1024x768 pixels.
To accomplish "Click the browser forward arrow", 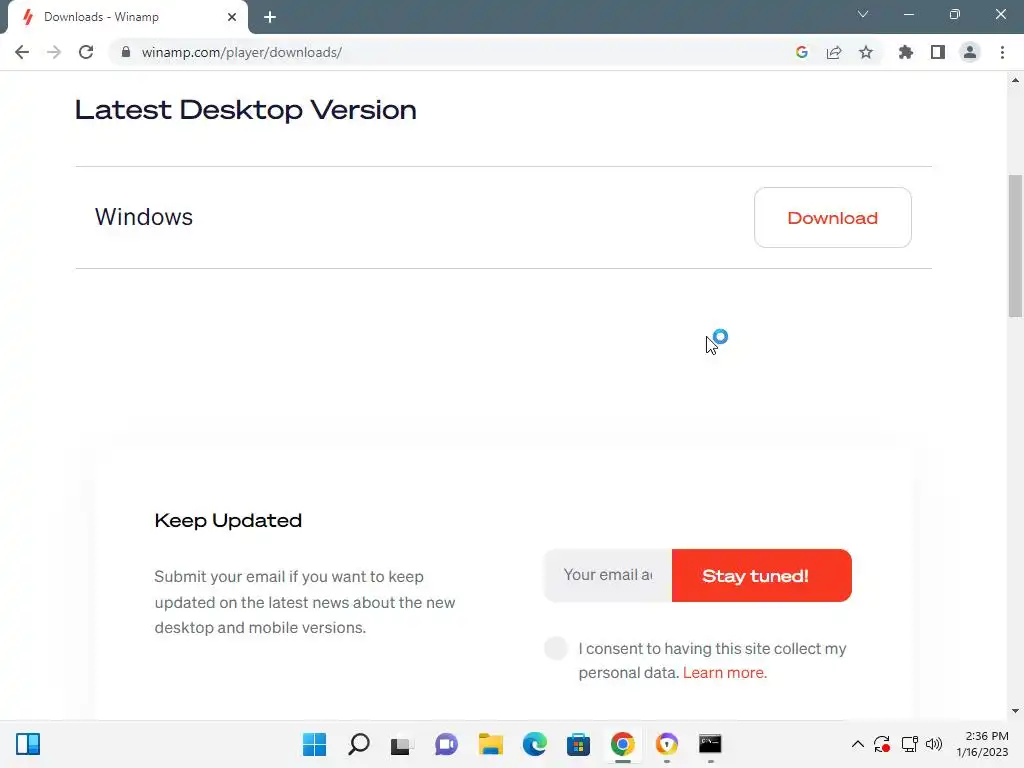I will click(54, 52).
